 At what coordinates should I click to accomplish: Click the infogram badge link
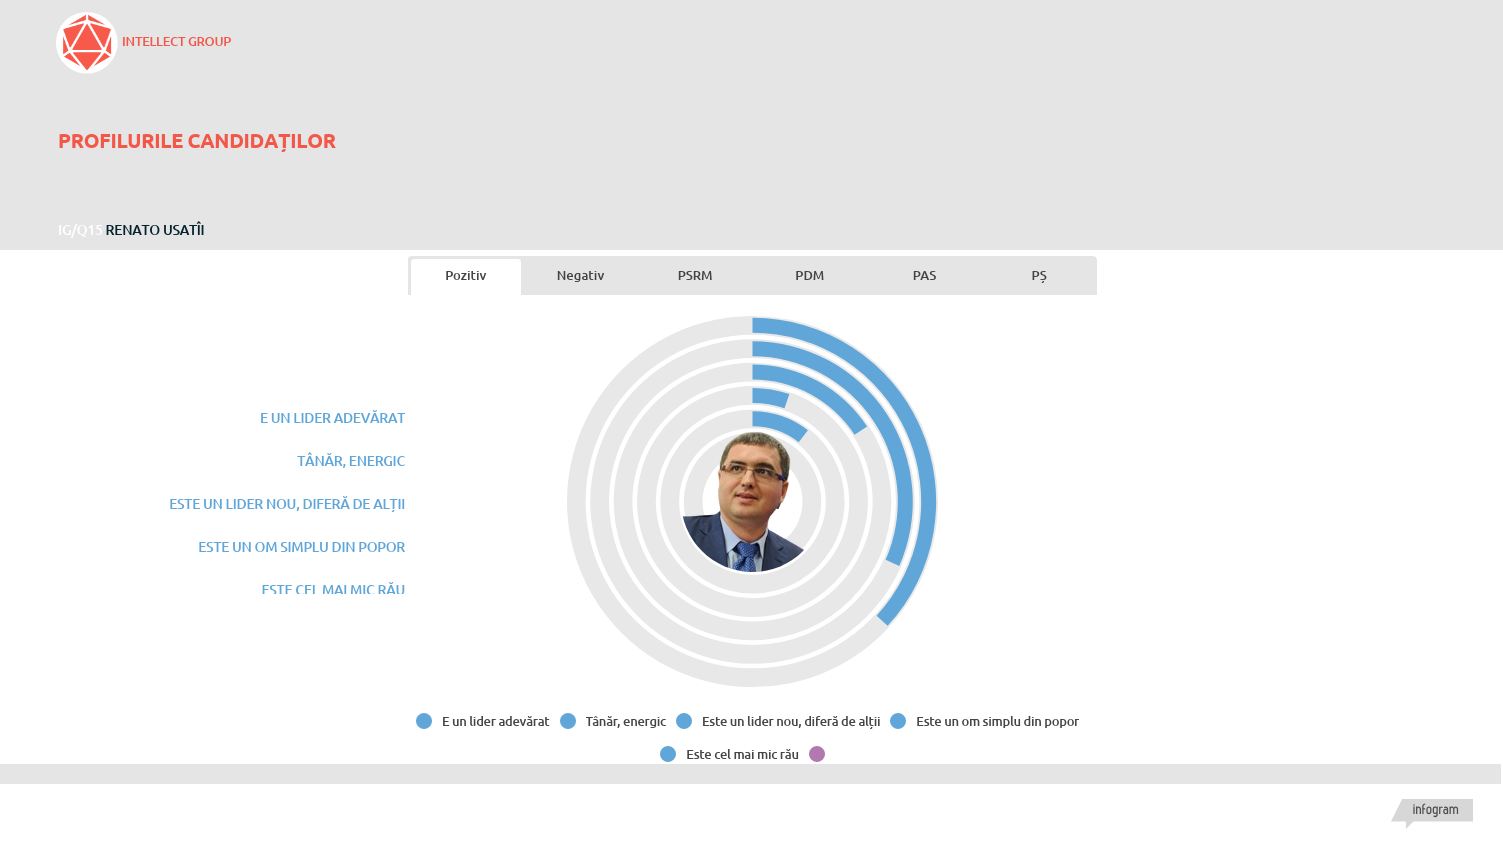[1435, 810]
